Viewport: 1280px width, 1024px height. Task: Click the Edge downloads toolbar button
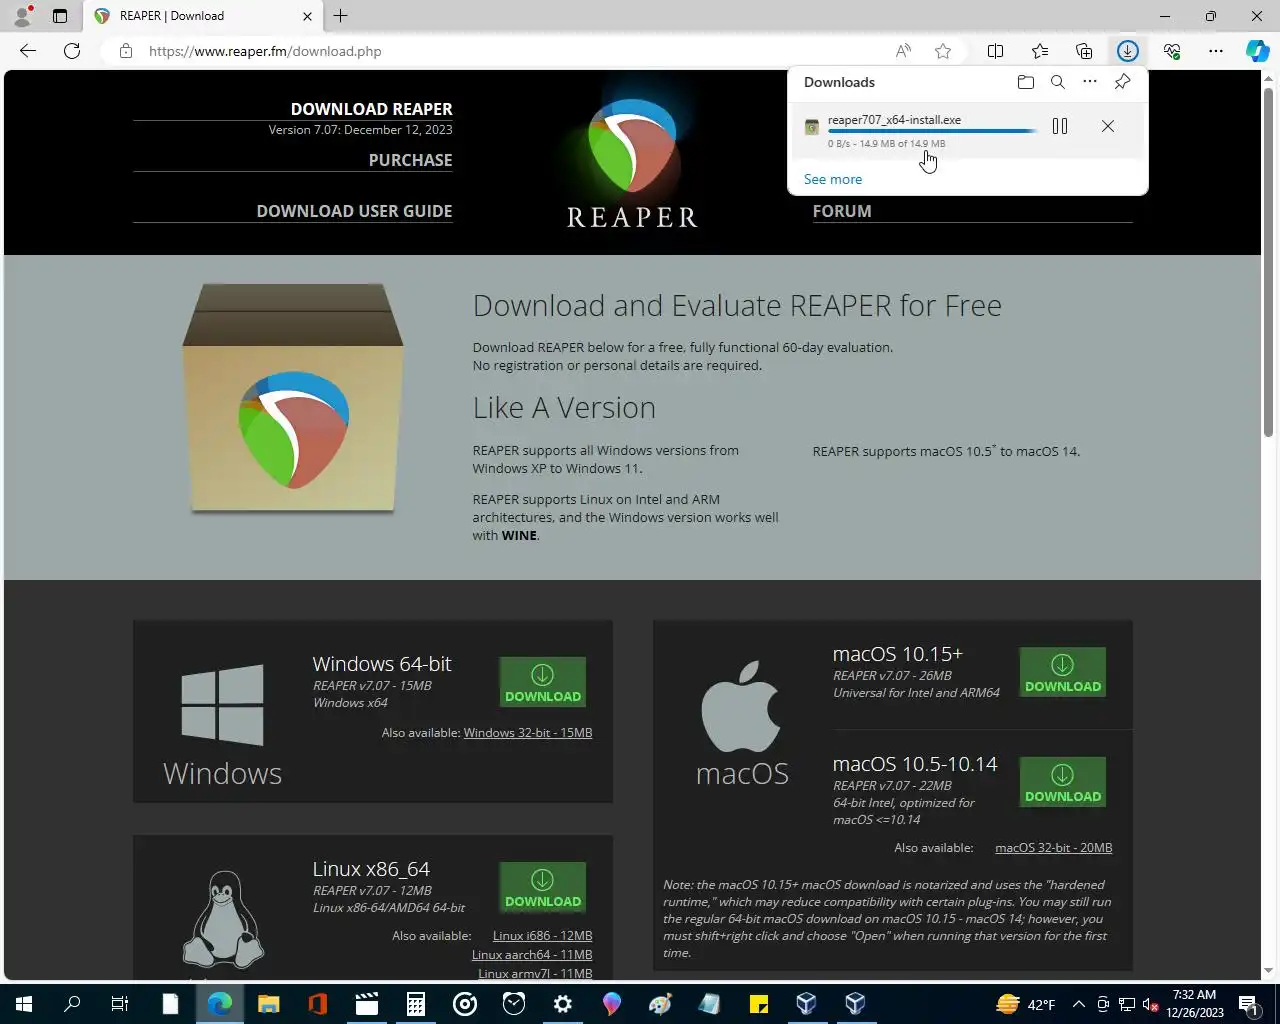pyautogui.click(x=1128, y=51)
